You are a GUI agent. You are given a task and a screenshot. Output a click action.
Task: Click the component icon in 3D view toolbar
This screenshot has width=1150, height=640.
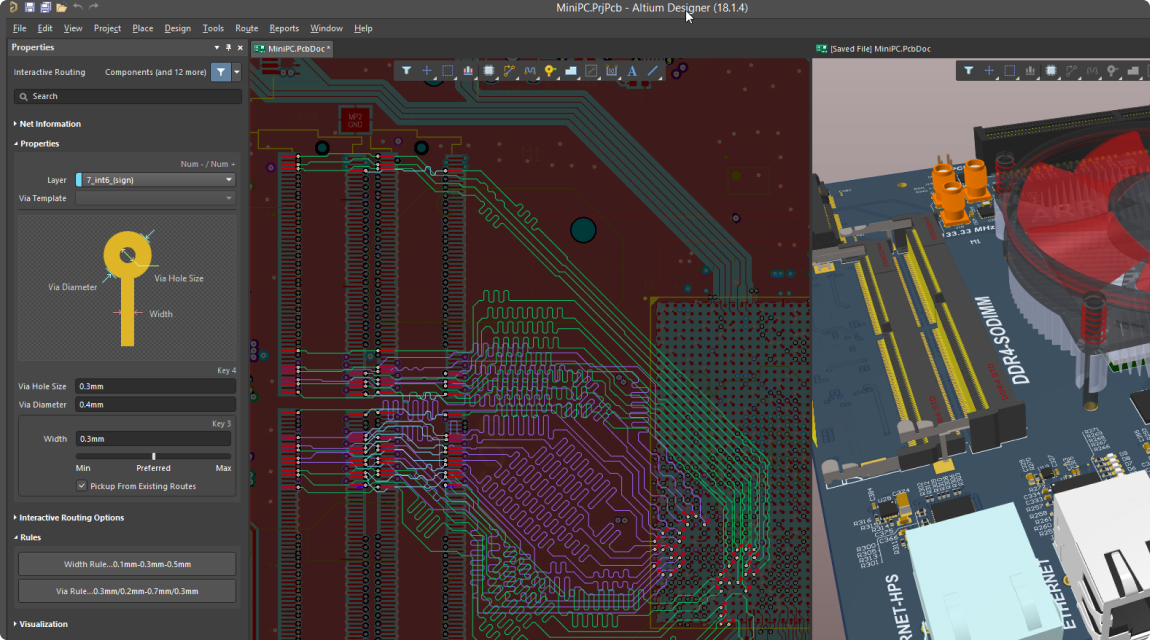pyautogui.click(x=1051, y=70)
